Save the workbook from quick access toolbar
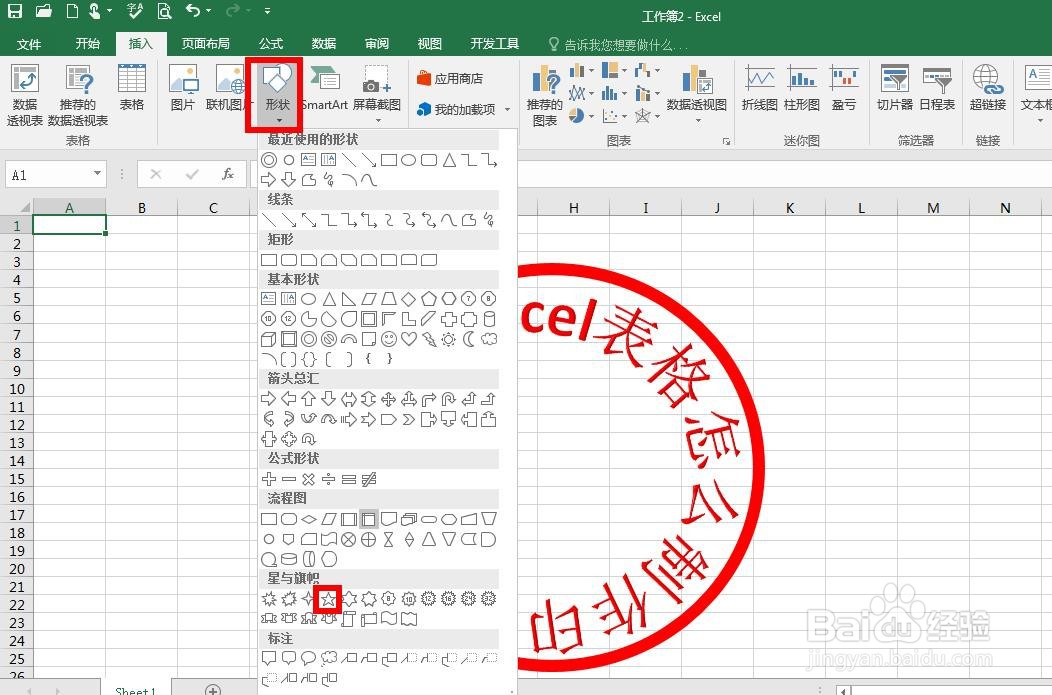 (x=15, y=11)
